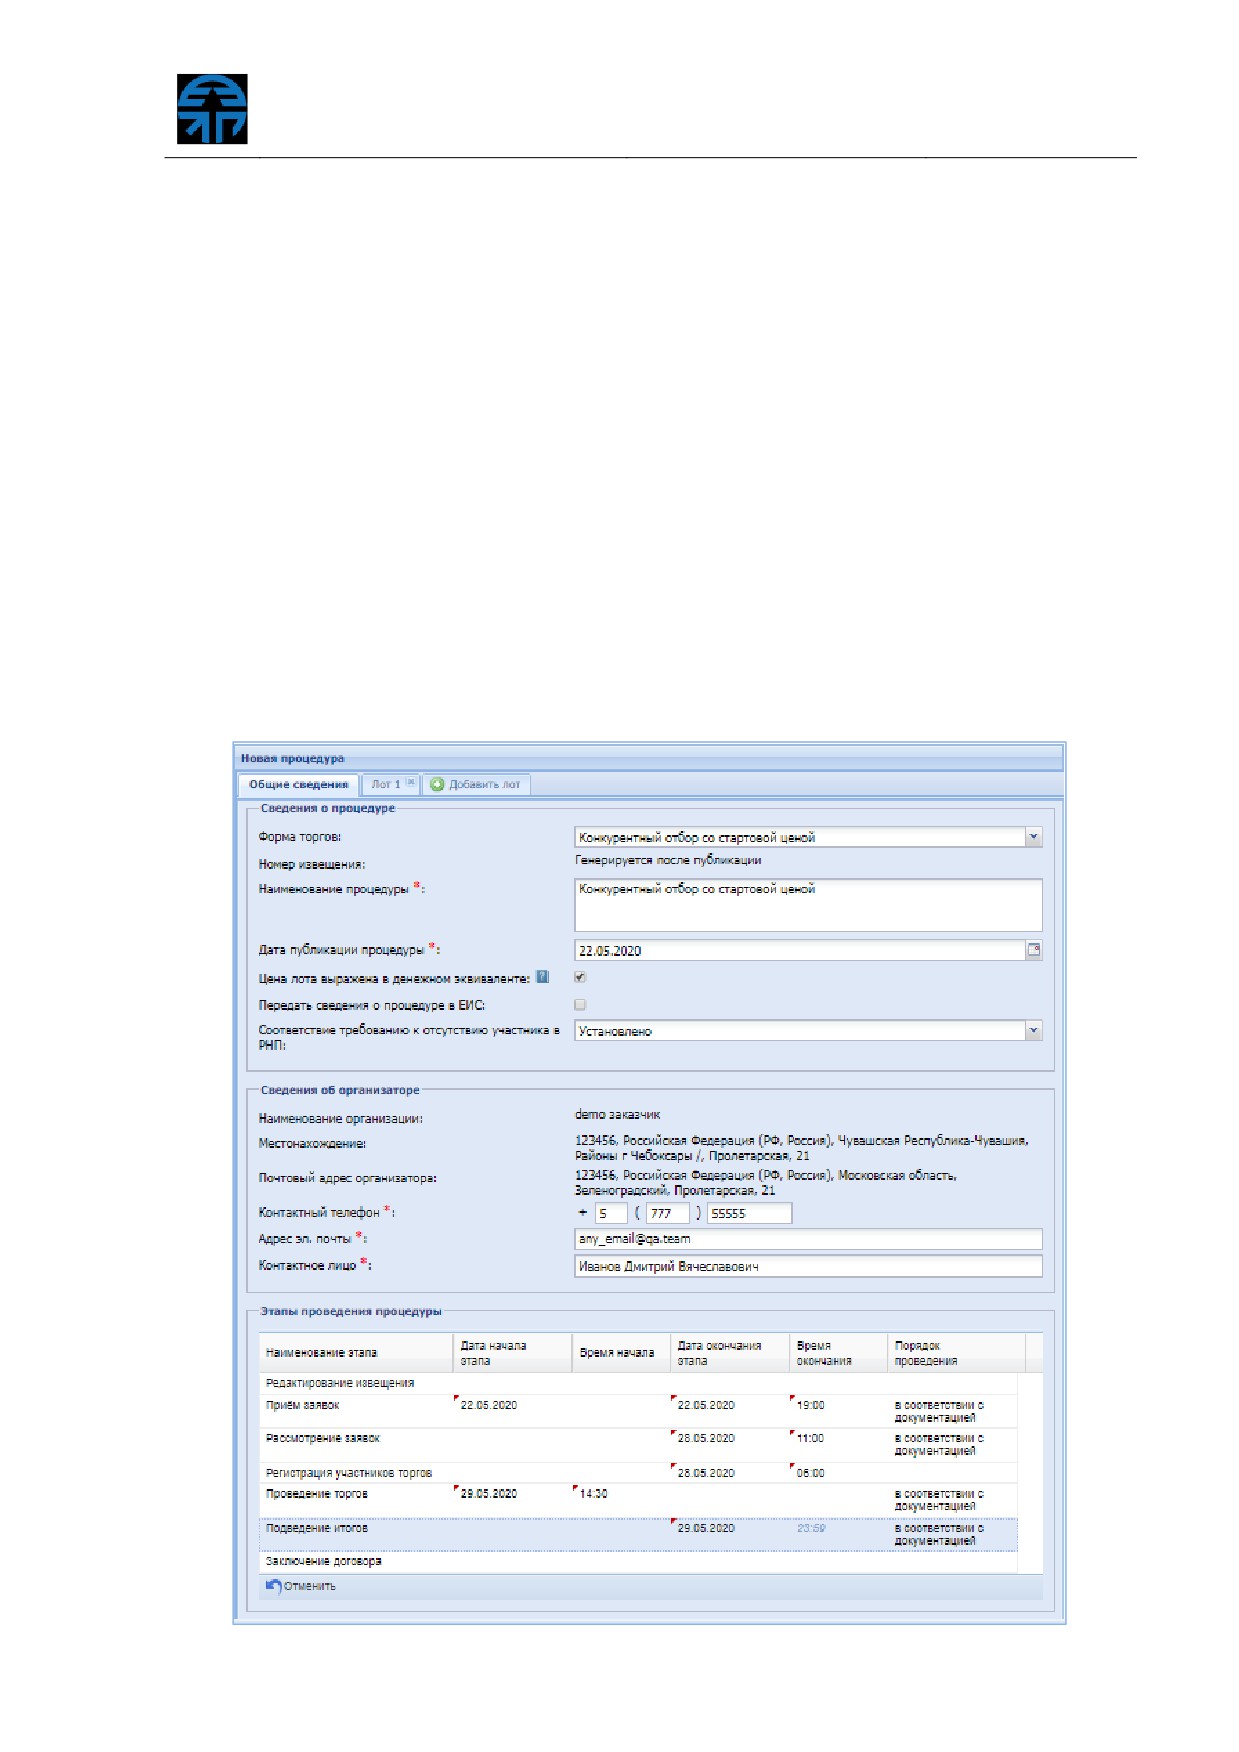Viewport: 1239px width, 1752px height.
Task: Select the 'Редактирование извещения' stage row
Action: (638, 1383)
